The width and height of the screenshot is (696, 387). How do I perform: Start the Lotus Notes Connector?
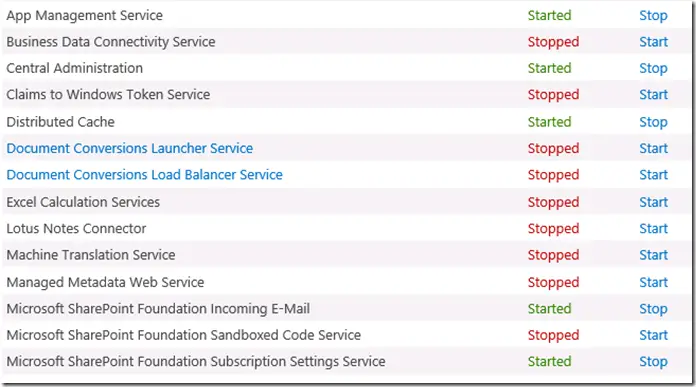(653, 229)
